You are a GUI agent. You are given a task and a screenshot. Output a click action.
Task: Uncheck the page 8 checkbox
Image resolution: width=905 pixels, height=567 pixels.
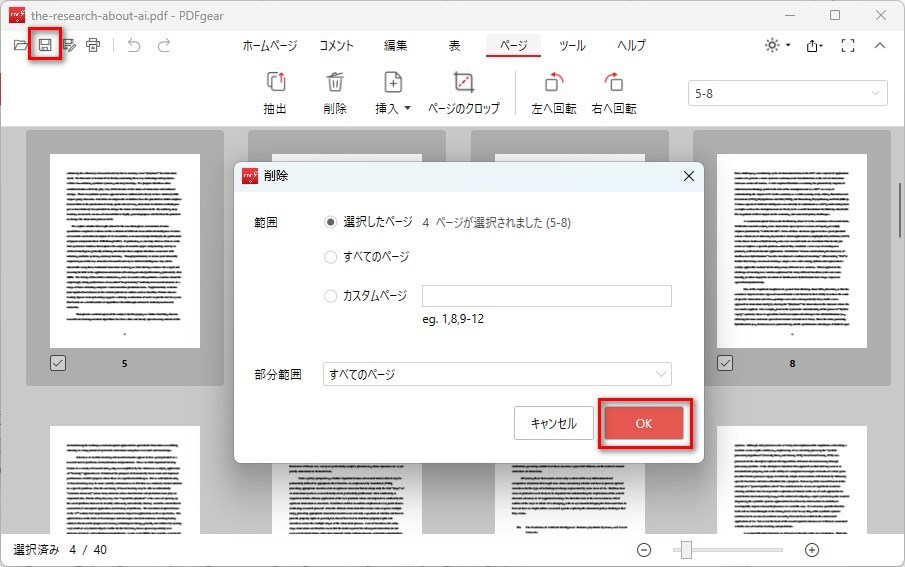(725, 363)
